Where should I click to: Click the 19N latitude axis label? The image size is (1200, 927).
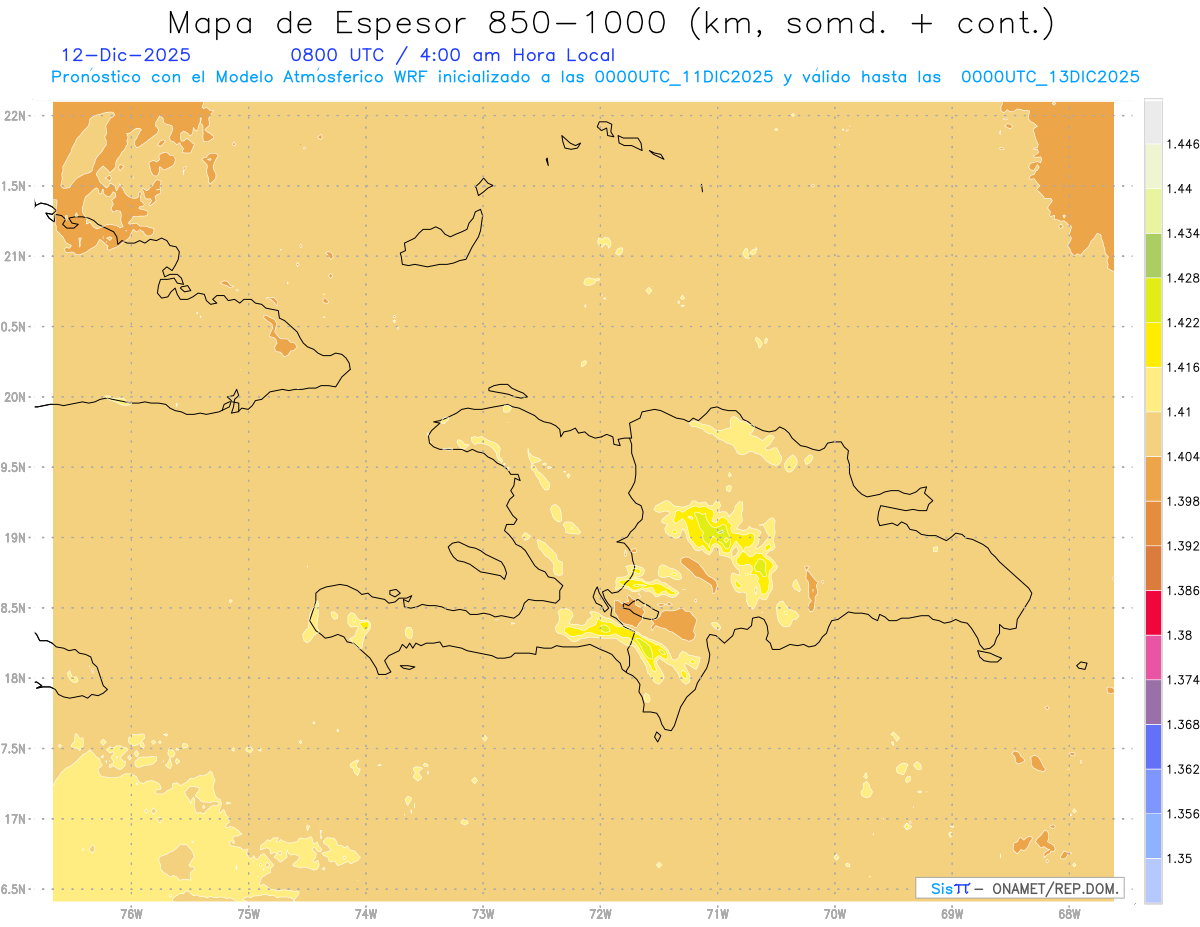[16, 537]
